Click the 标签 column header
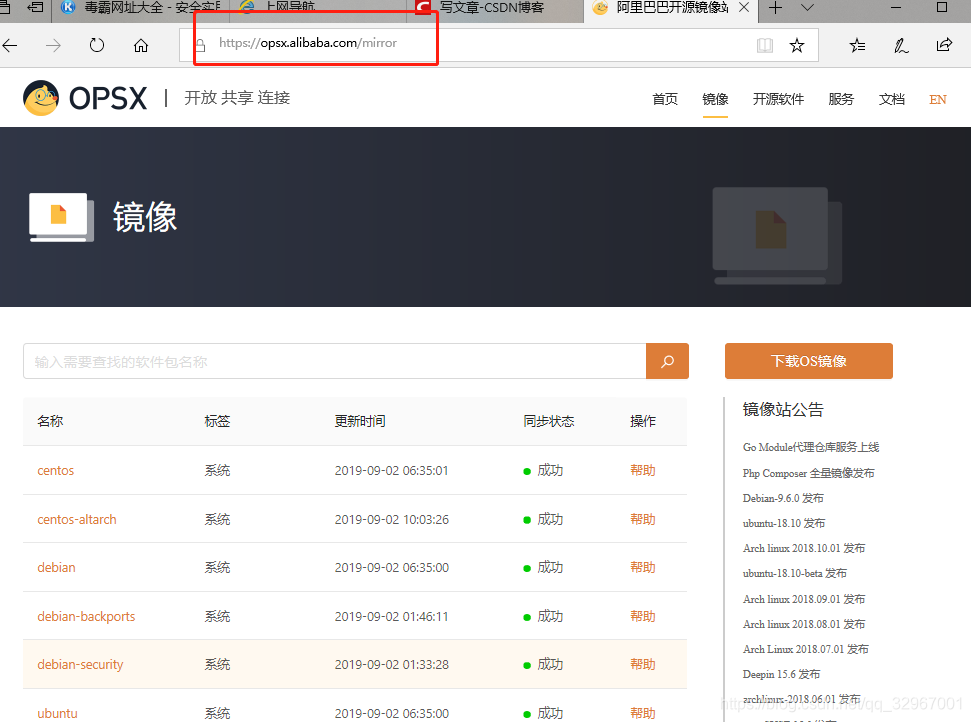Viewport: 971px width, 722px height. click(217, 421)
